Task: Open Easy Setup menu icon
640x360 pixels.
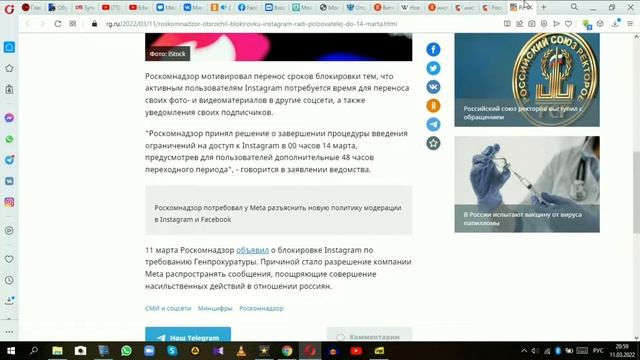Action: [630, 24]
